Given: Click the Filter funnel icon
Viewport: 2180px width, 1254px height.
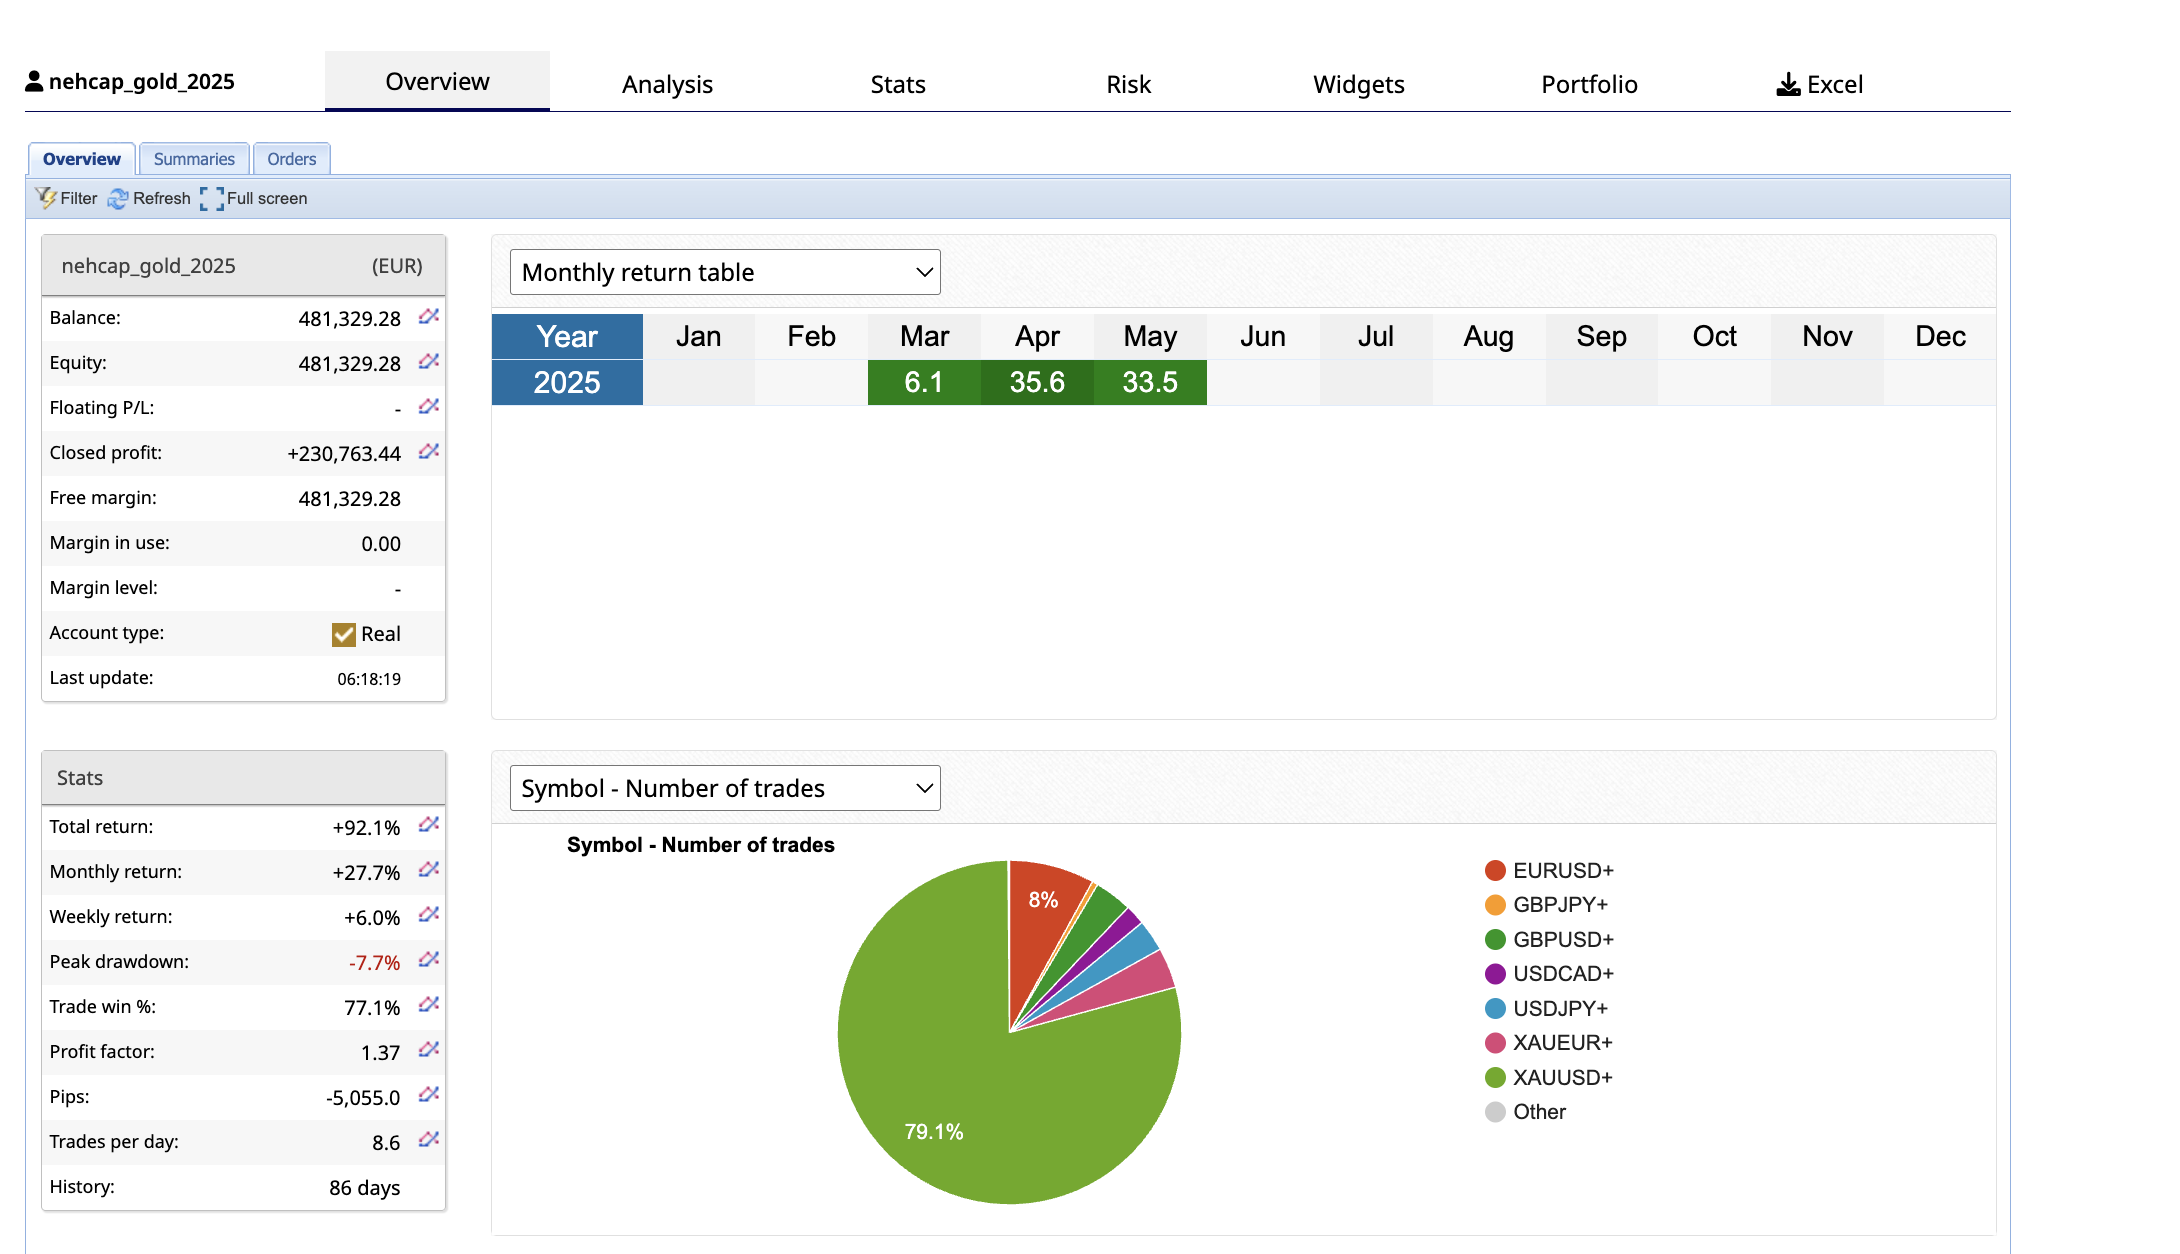Looking at the screenshot, I should (46, 198).
